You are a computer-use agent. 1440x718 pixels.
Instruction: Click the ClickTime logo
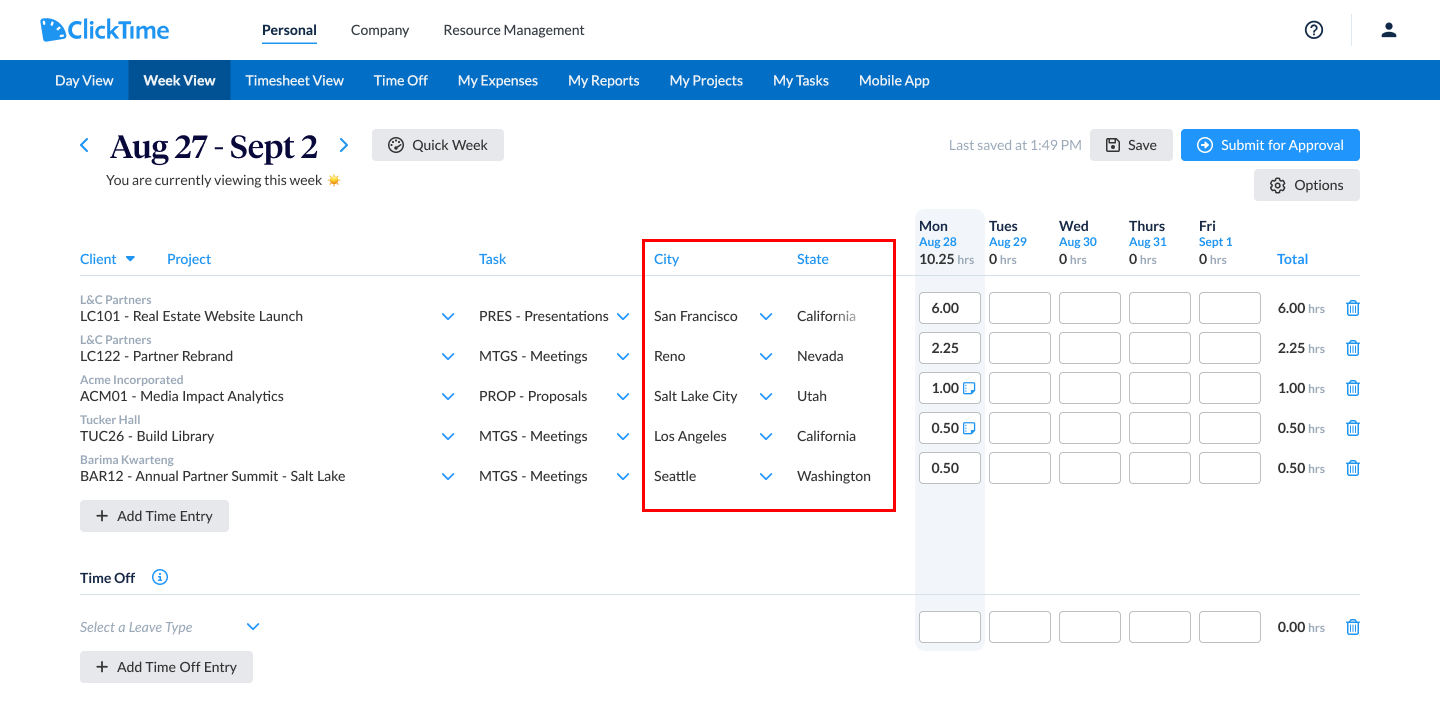(x=104, y=30)
